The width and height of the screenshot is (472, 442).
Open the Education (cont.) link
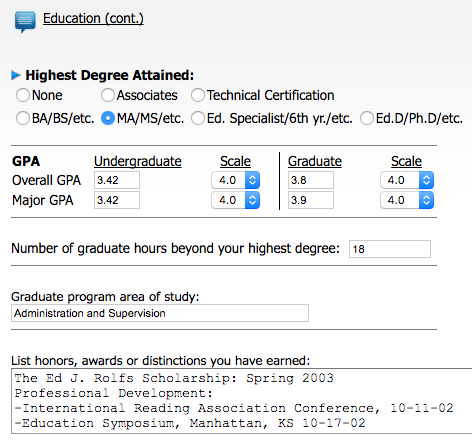click(93, 18)
